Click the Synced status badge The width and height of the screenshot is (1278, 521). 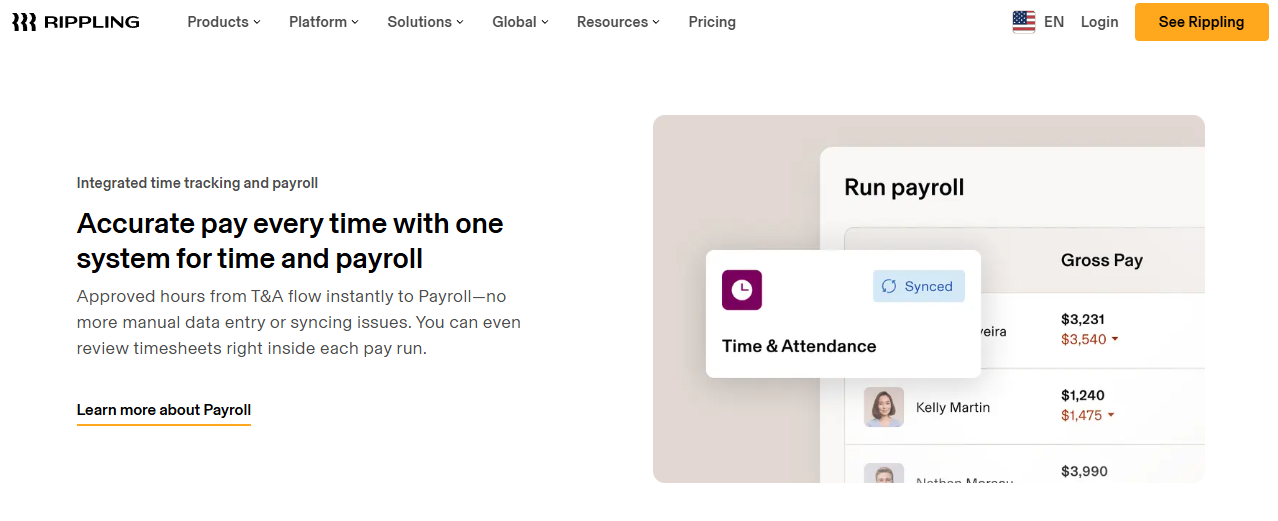pos(919,286)
